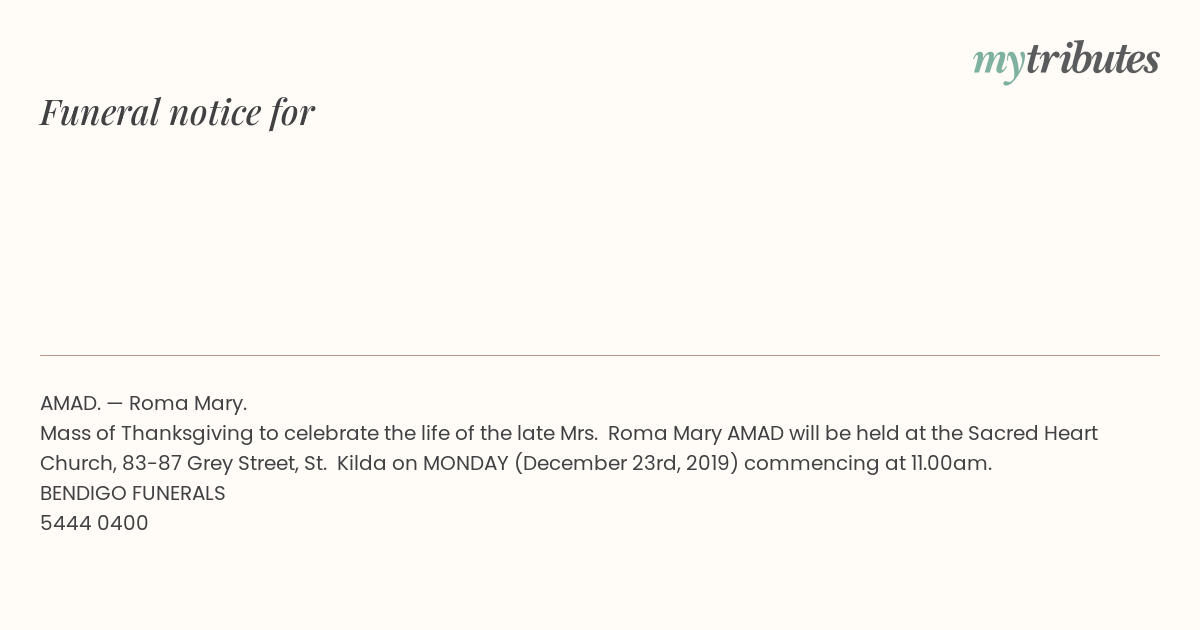Screen dimensions: 1200x630
Task: Click the horizontal divider line
Action: point(600,355)
